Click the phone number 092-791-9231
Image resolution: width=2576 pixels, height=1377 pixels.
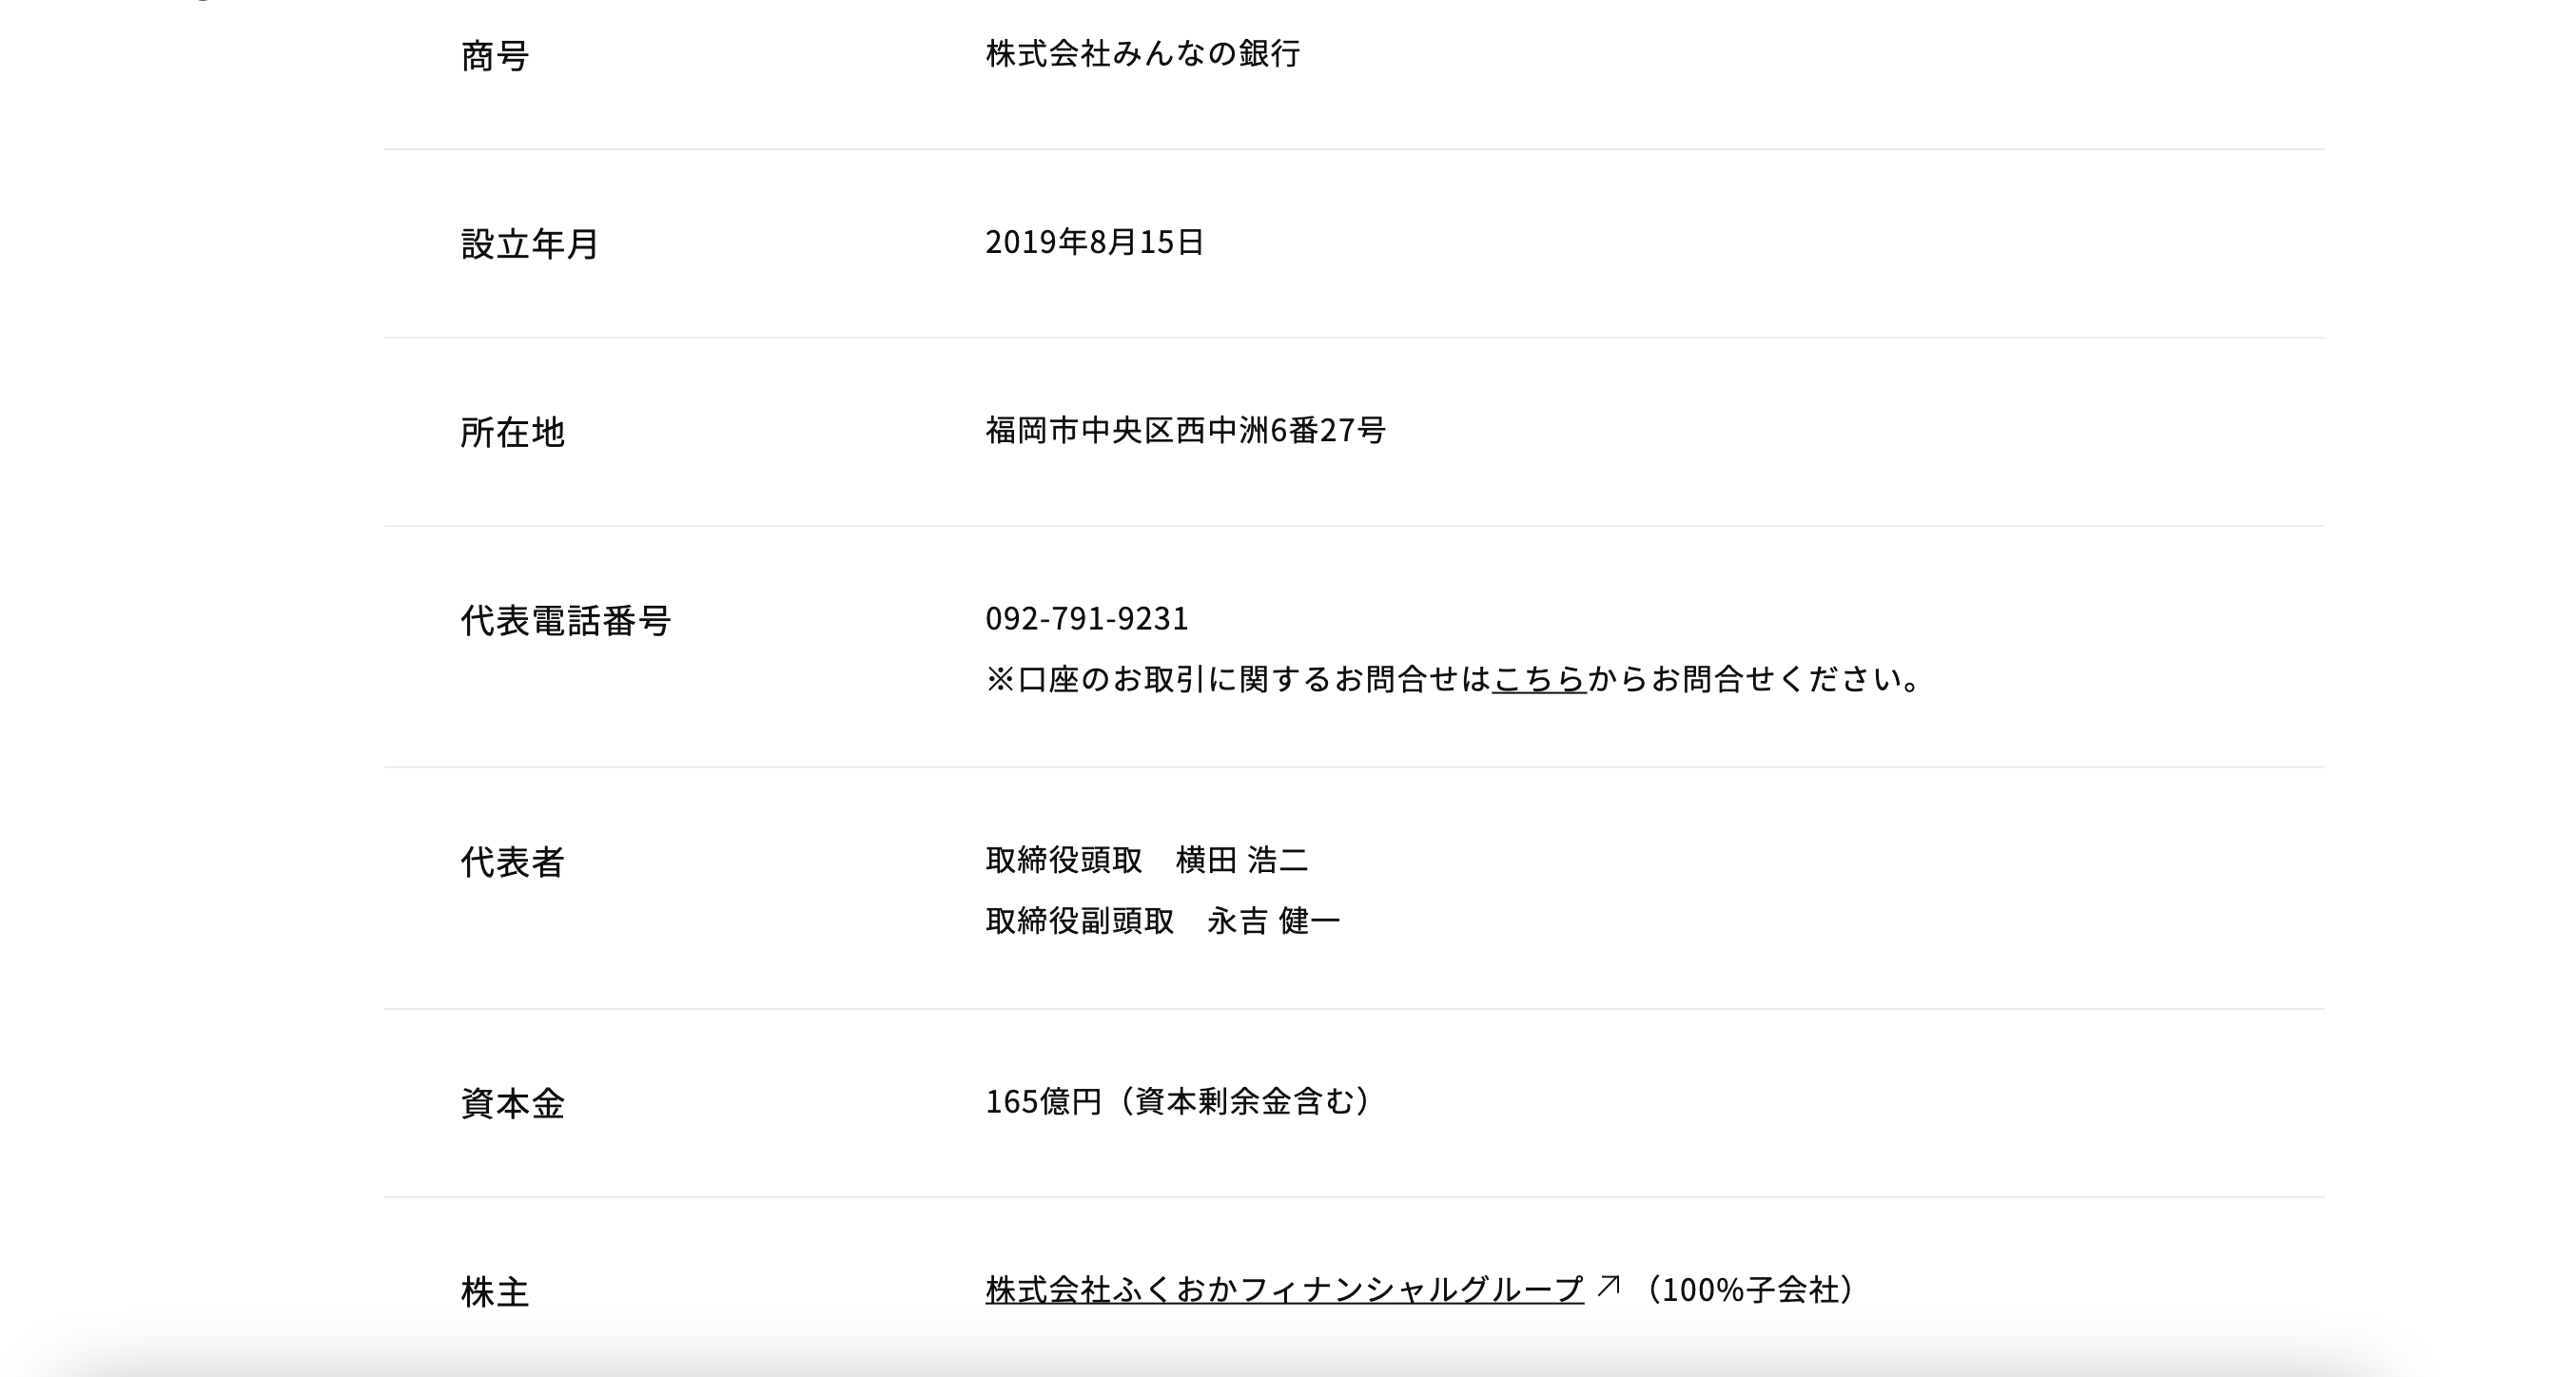[x=1087, y=618]
